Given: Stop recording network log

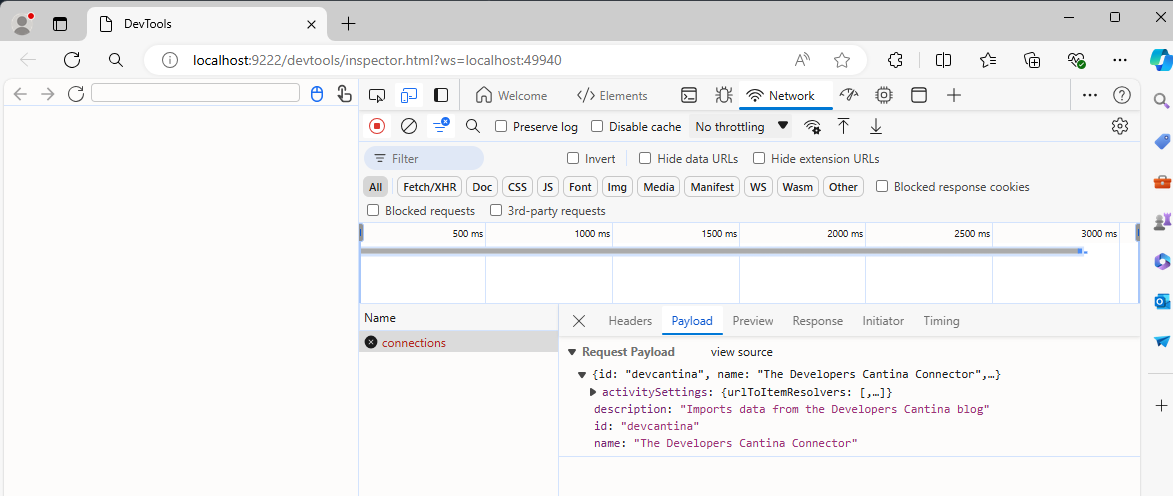Looking at the screenshot, I should pos(377,126).
